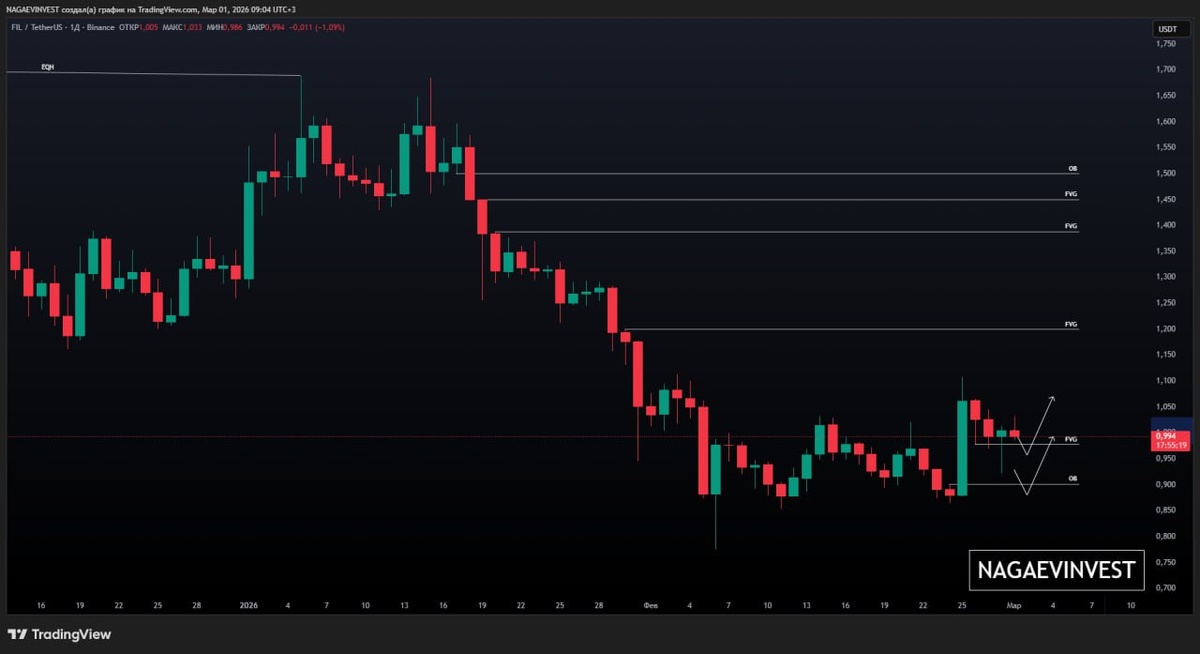The height and width of the screenshot is (654, 1200).
Task: Click the 0,850 price axis label
Action: coord(1166,510)
